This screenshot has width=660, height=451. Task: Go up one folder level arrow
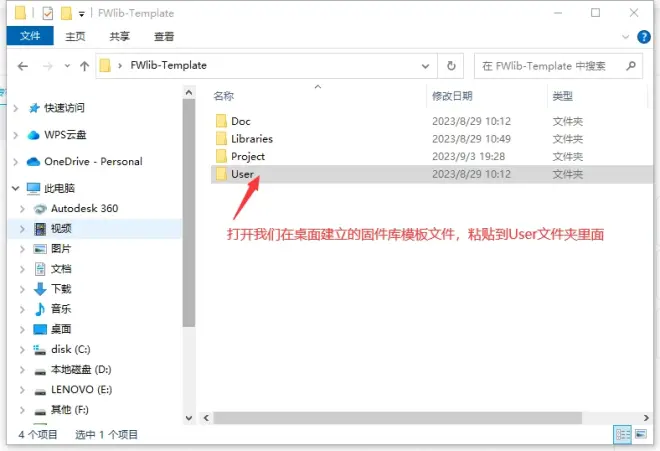pos(85,66)
